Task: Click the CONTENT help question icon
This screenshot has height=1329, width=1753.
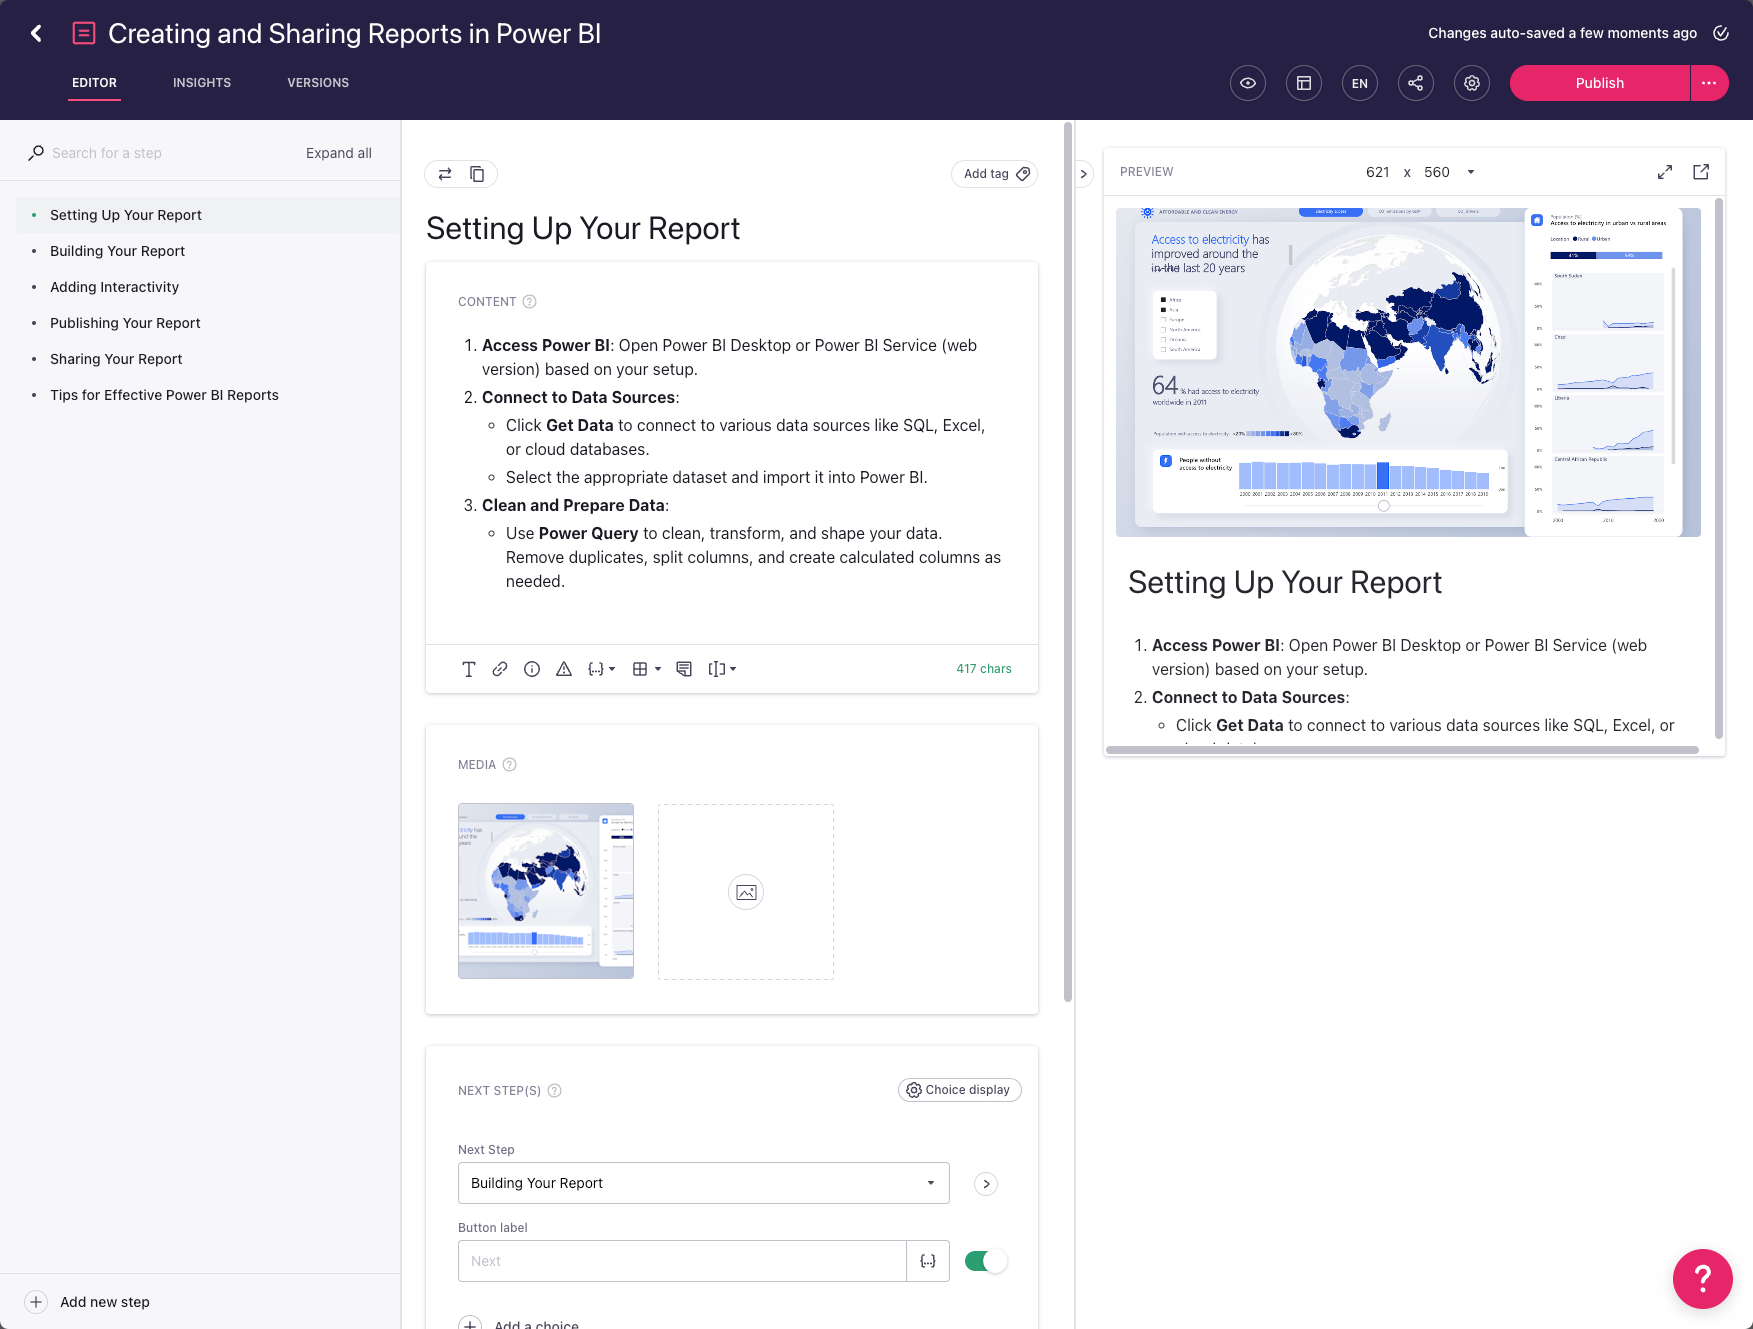Action: (x=530, y=302)
